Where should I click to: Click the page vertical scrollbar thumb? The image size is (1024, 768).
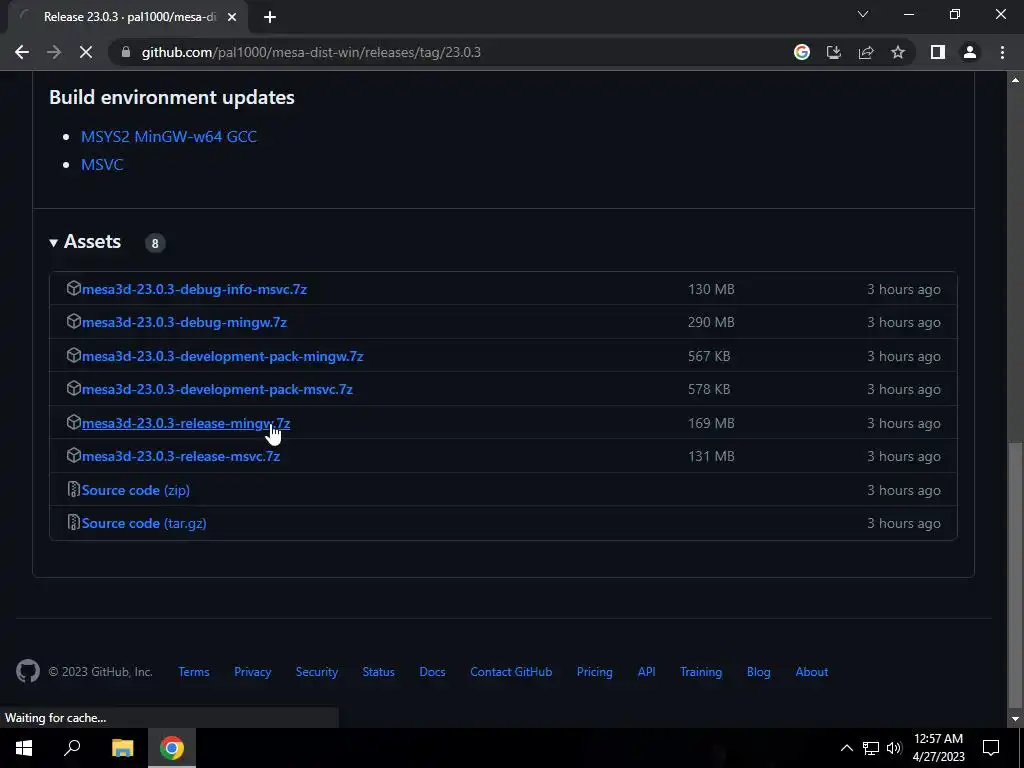pyautogui.click(x=1015, y=575)
